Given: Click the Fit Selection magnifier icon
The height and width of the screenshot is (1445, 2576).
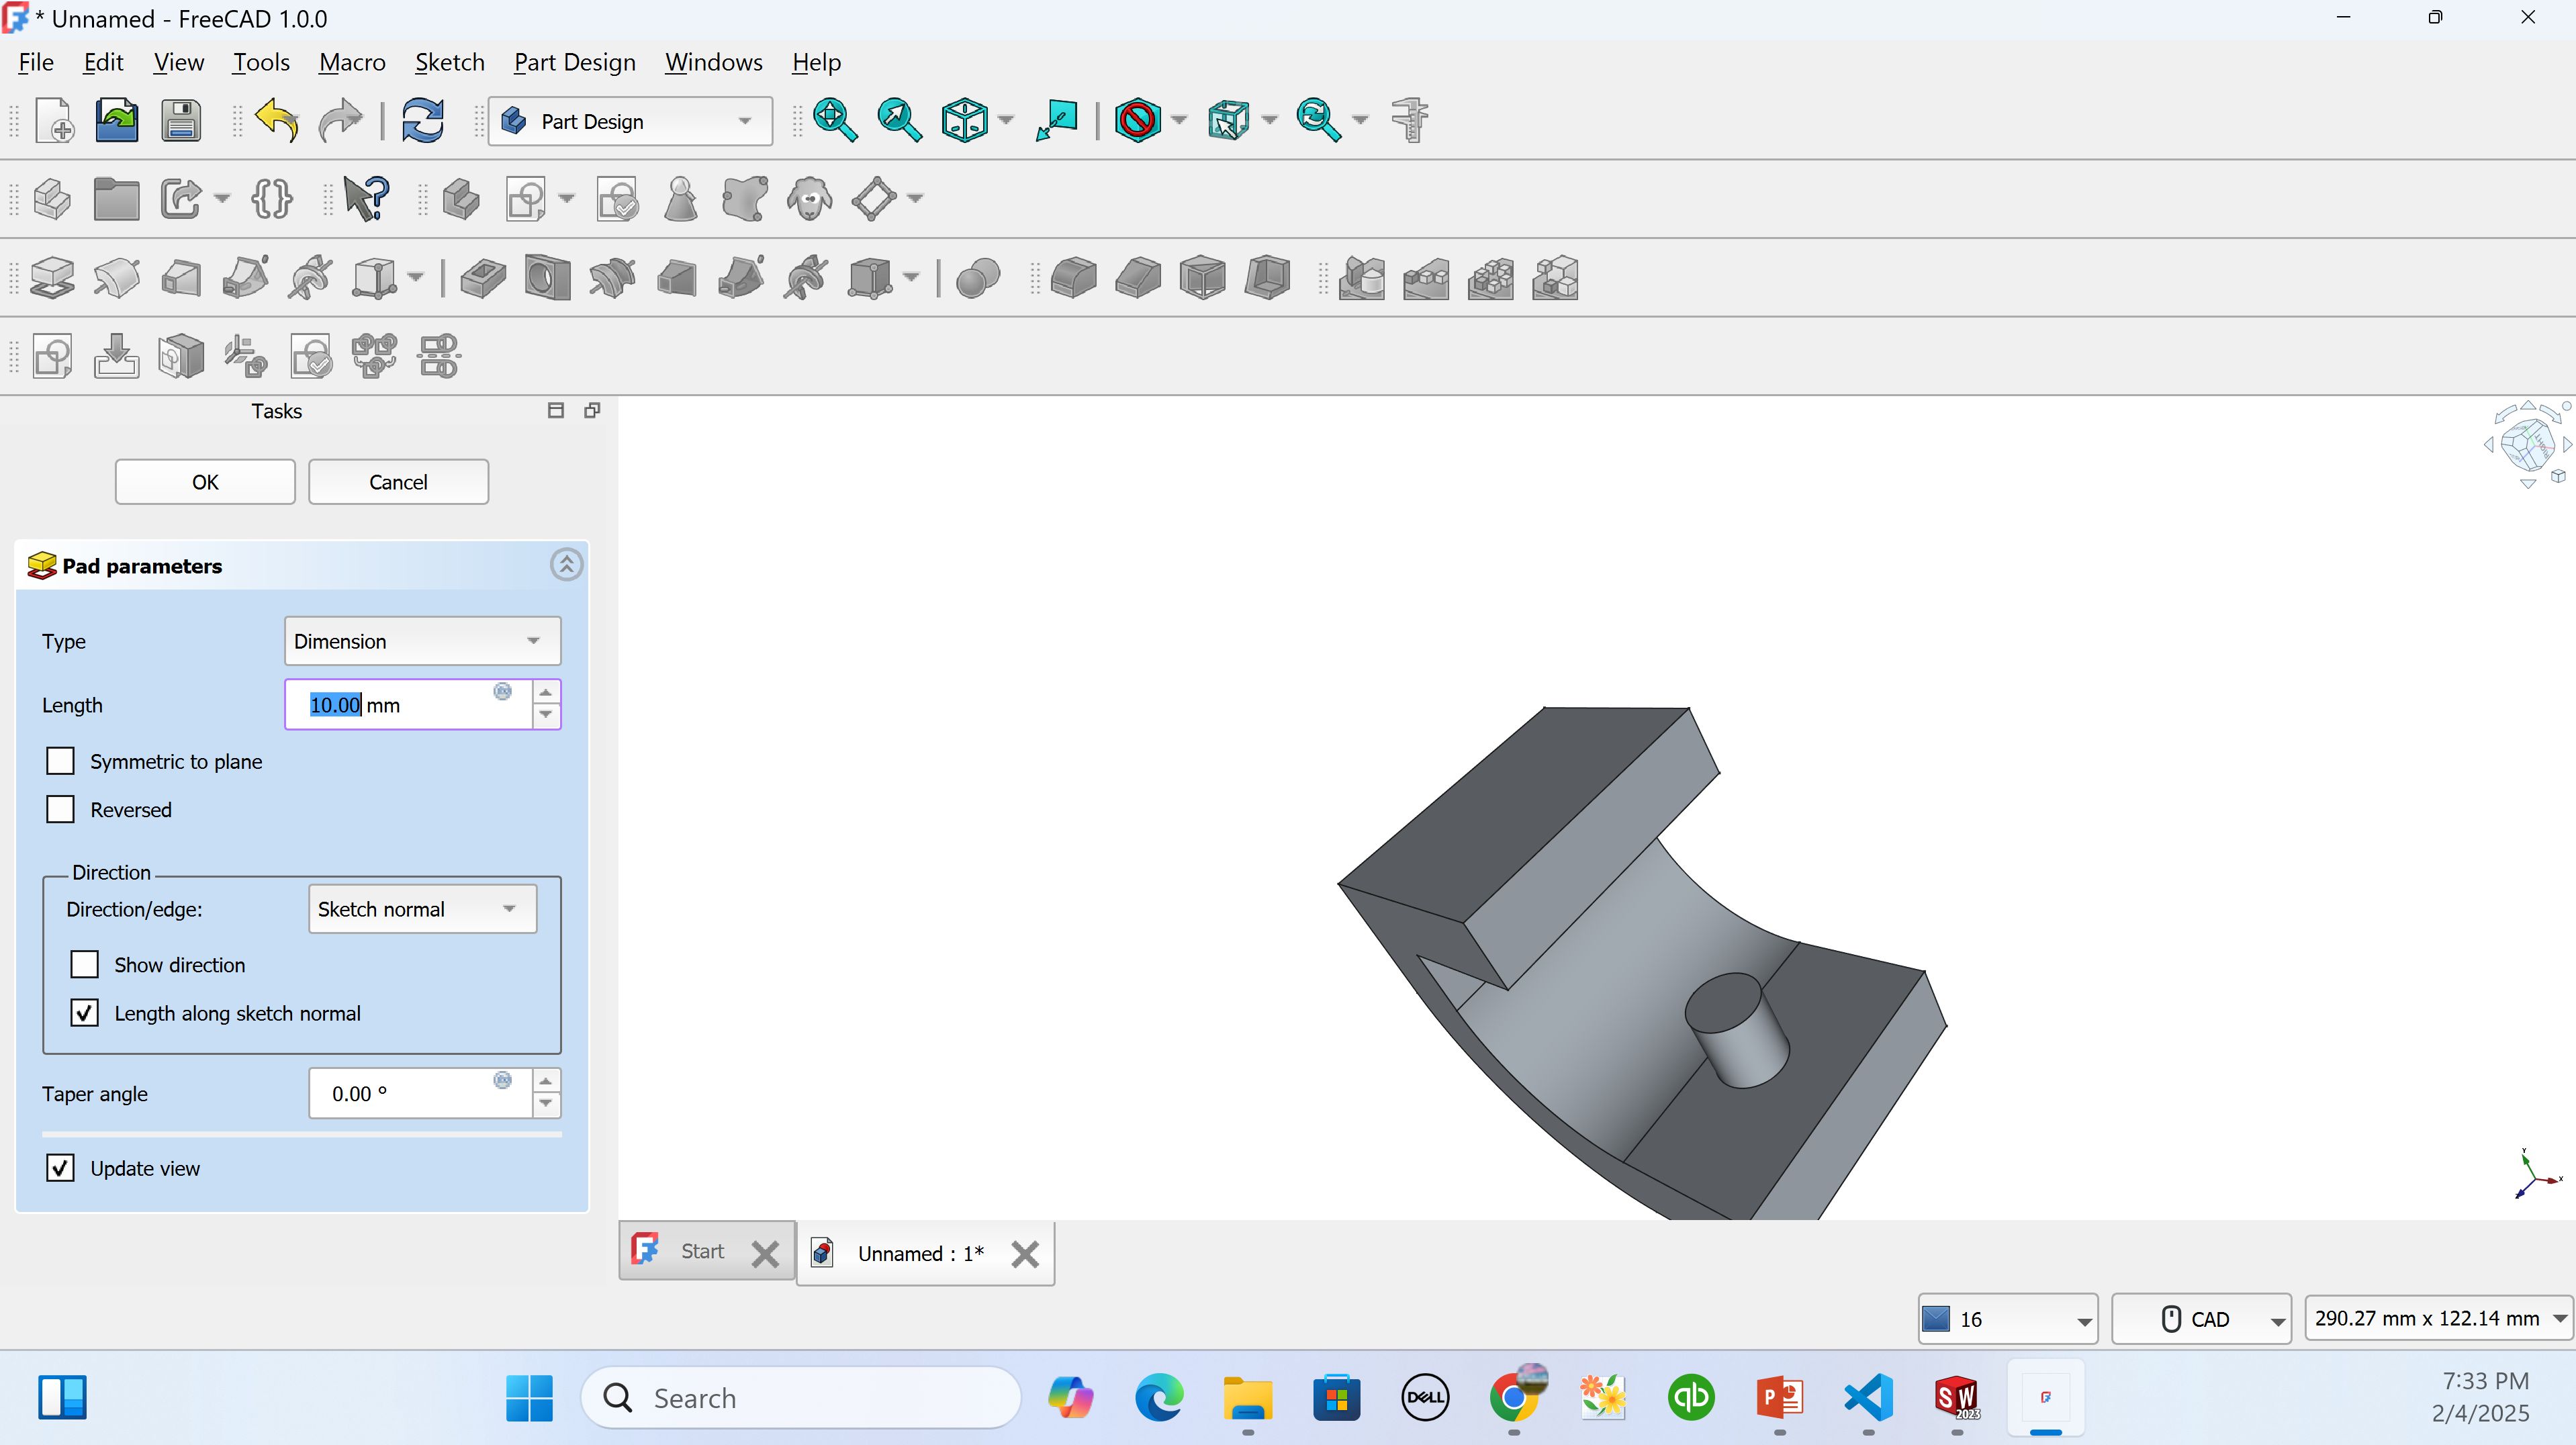Looking at the screenshot, I should click(899, 121).
